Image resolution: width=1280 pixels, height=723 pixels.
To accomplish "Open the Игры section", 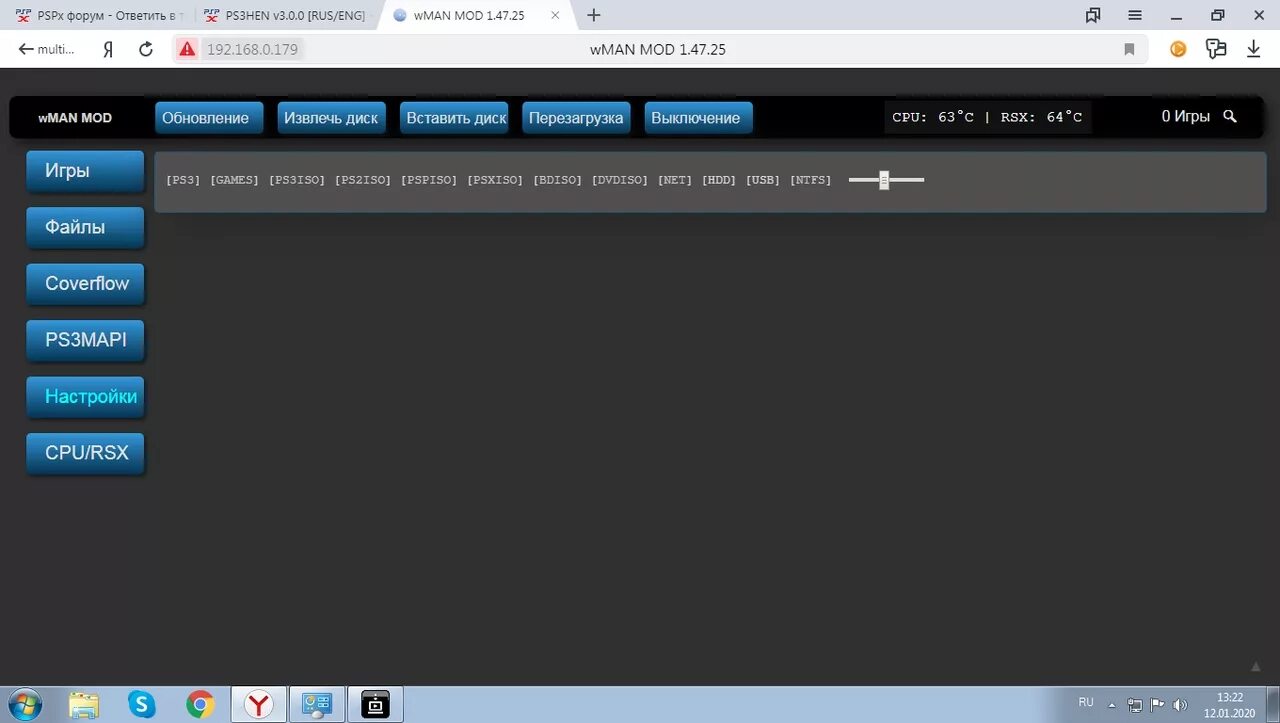I will [x=85, y=171].
